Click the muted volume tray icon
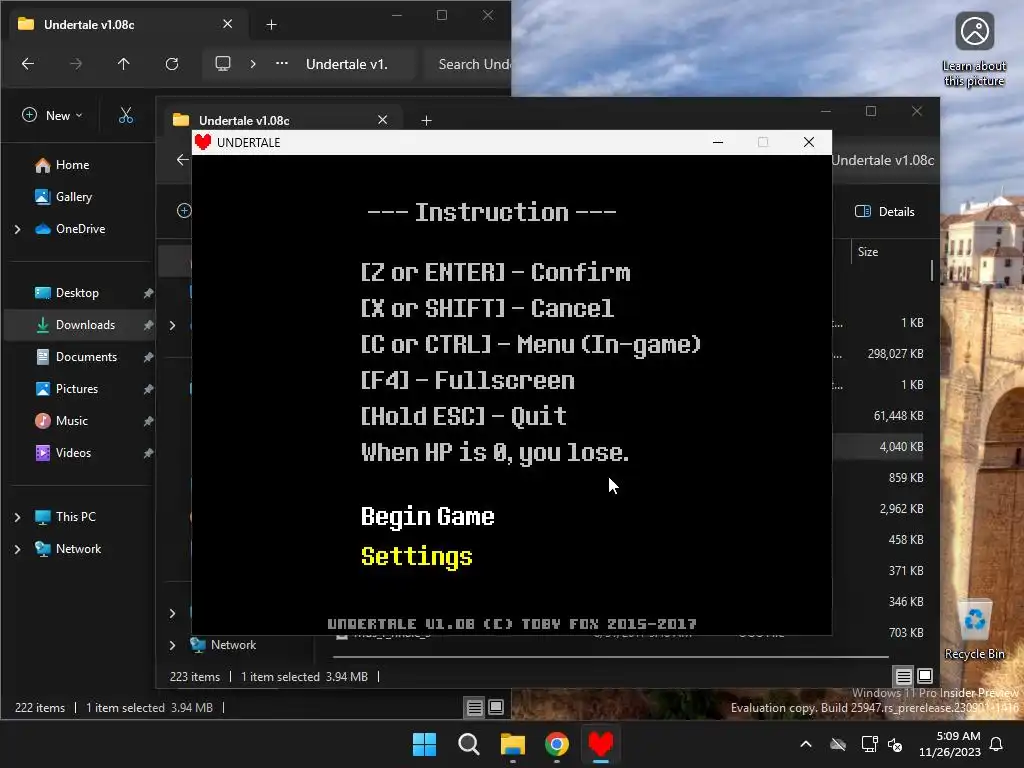Image resolution: width=1024 pixels, height=768 pixels. 895,744
